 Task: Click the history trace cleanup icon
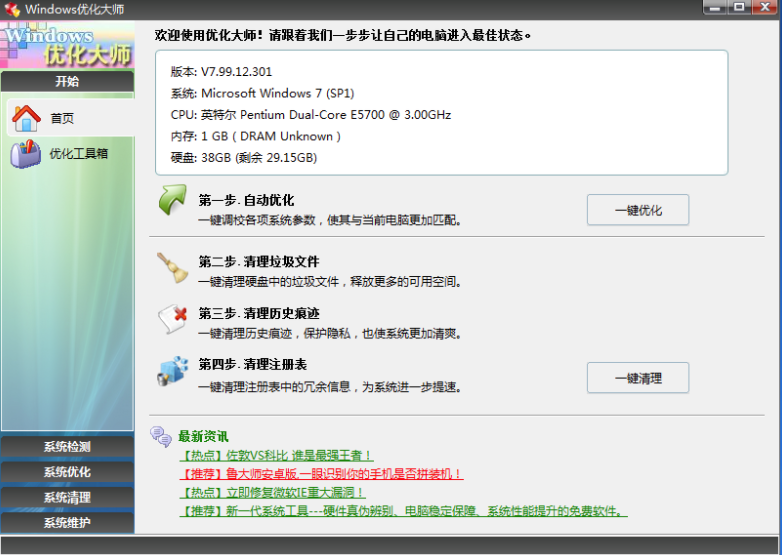click(173, 319)
